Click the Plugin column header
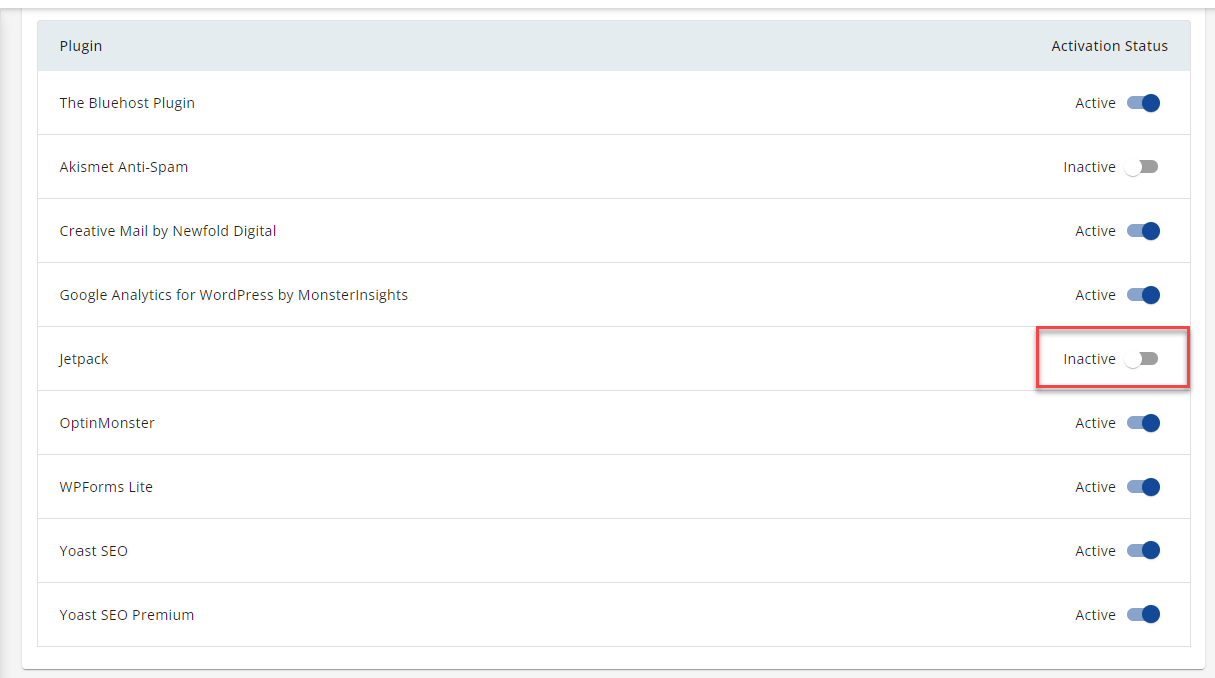Screen dimensions: 1215x678 pyautogui.click(x=81, y=45)
